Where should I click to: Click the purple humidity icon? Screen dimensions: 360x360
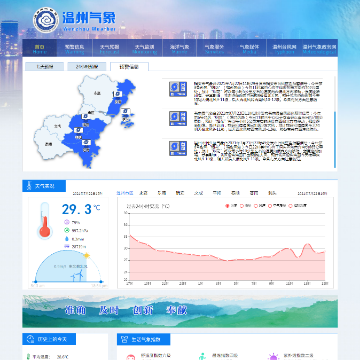coord(67,222)
